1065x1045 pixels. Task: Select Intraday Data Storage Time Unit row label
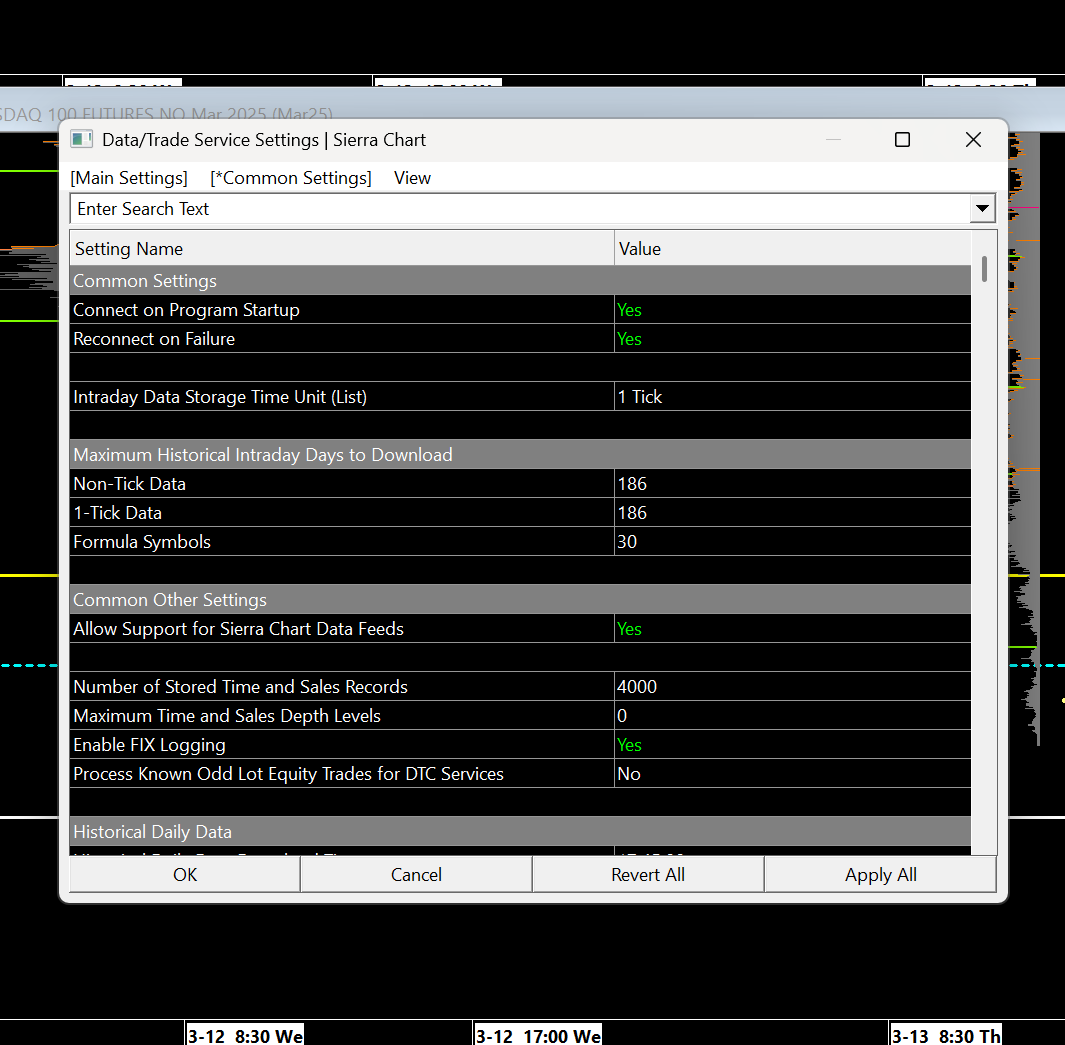click(x=220, y=397)
